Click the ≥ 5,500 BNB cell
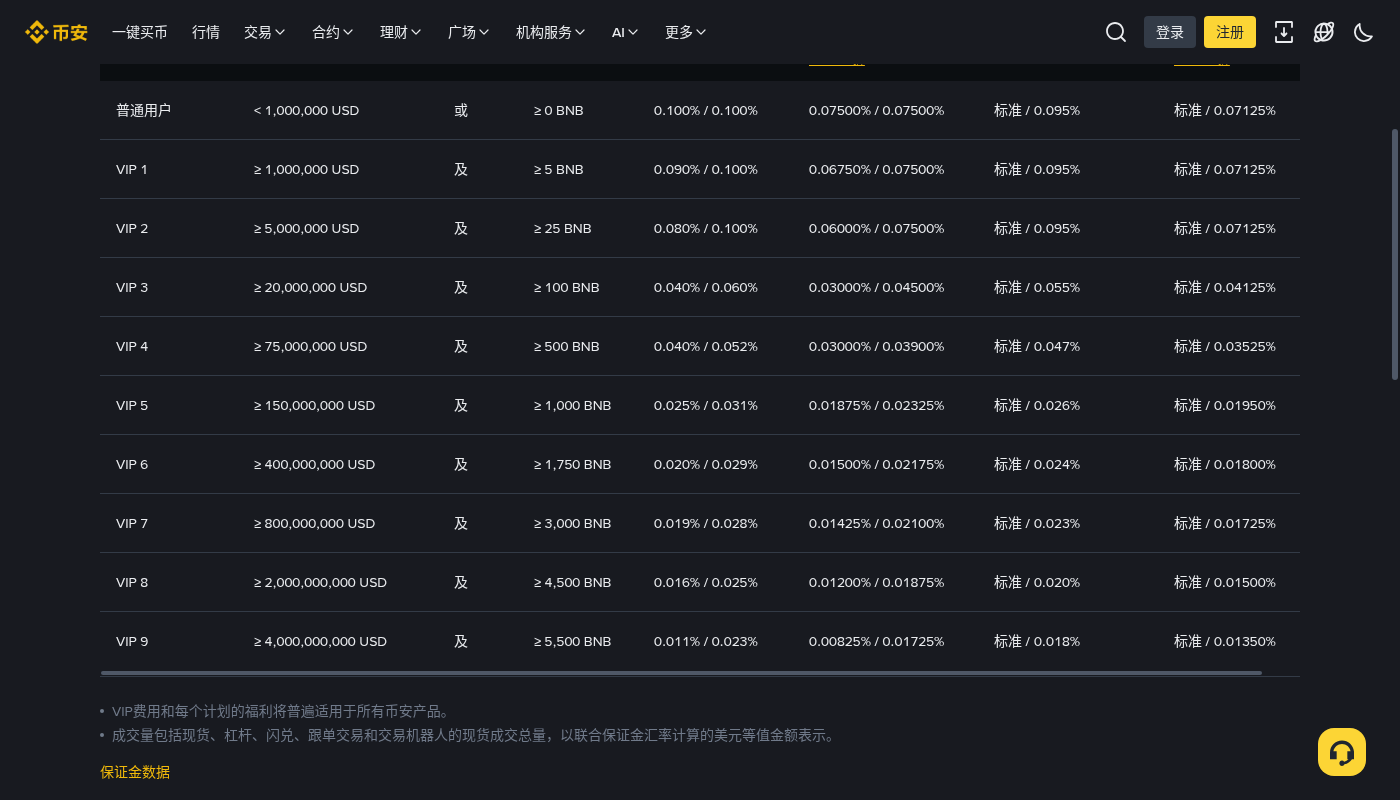1400x800 pixels. click(x=572, y=641)
